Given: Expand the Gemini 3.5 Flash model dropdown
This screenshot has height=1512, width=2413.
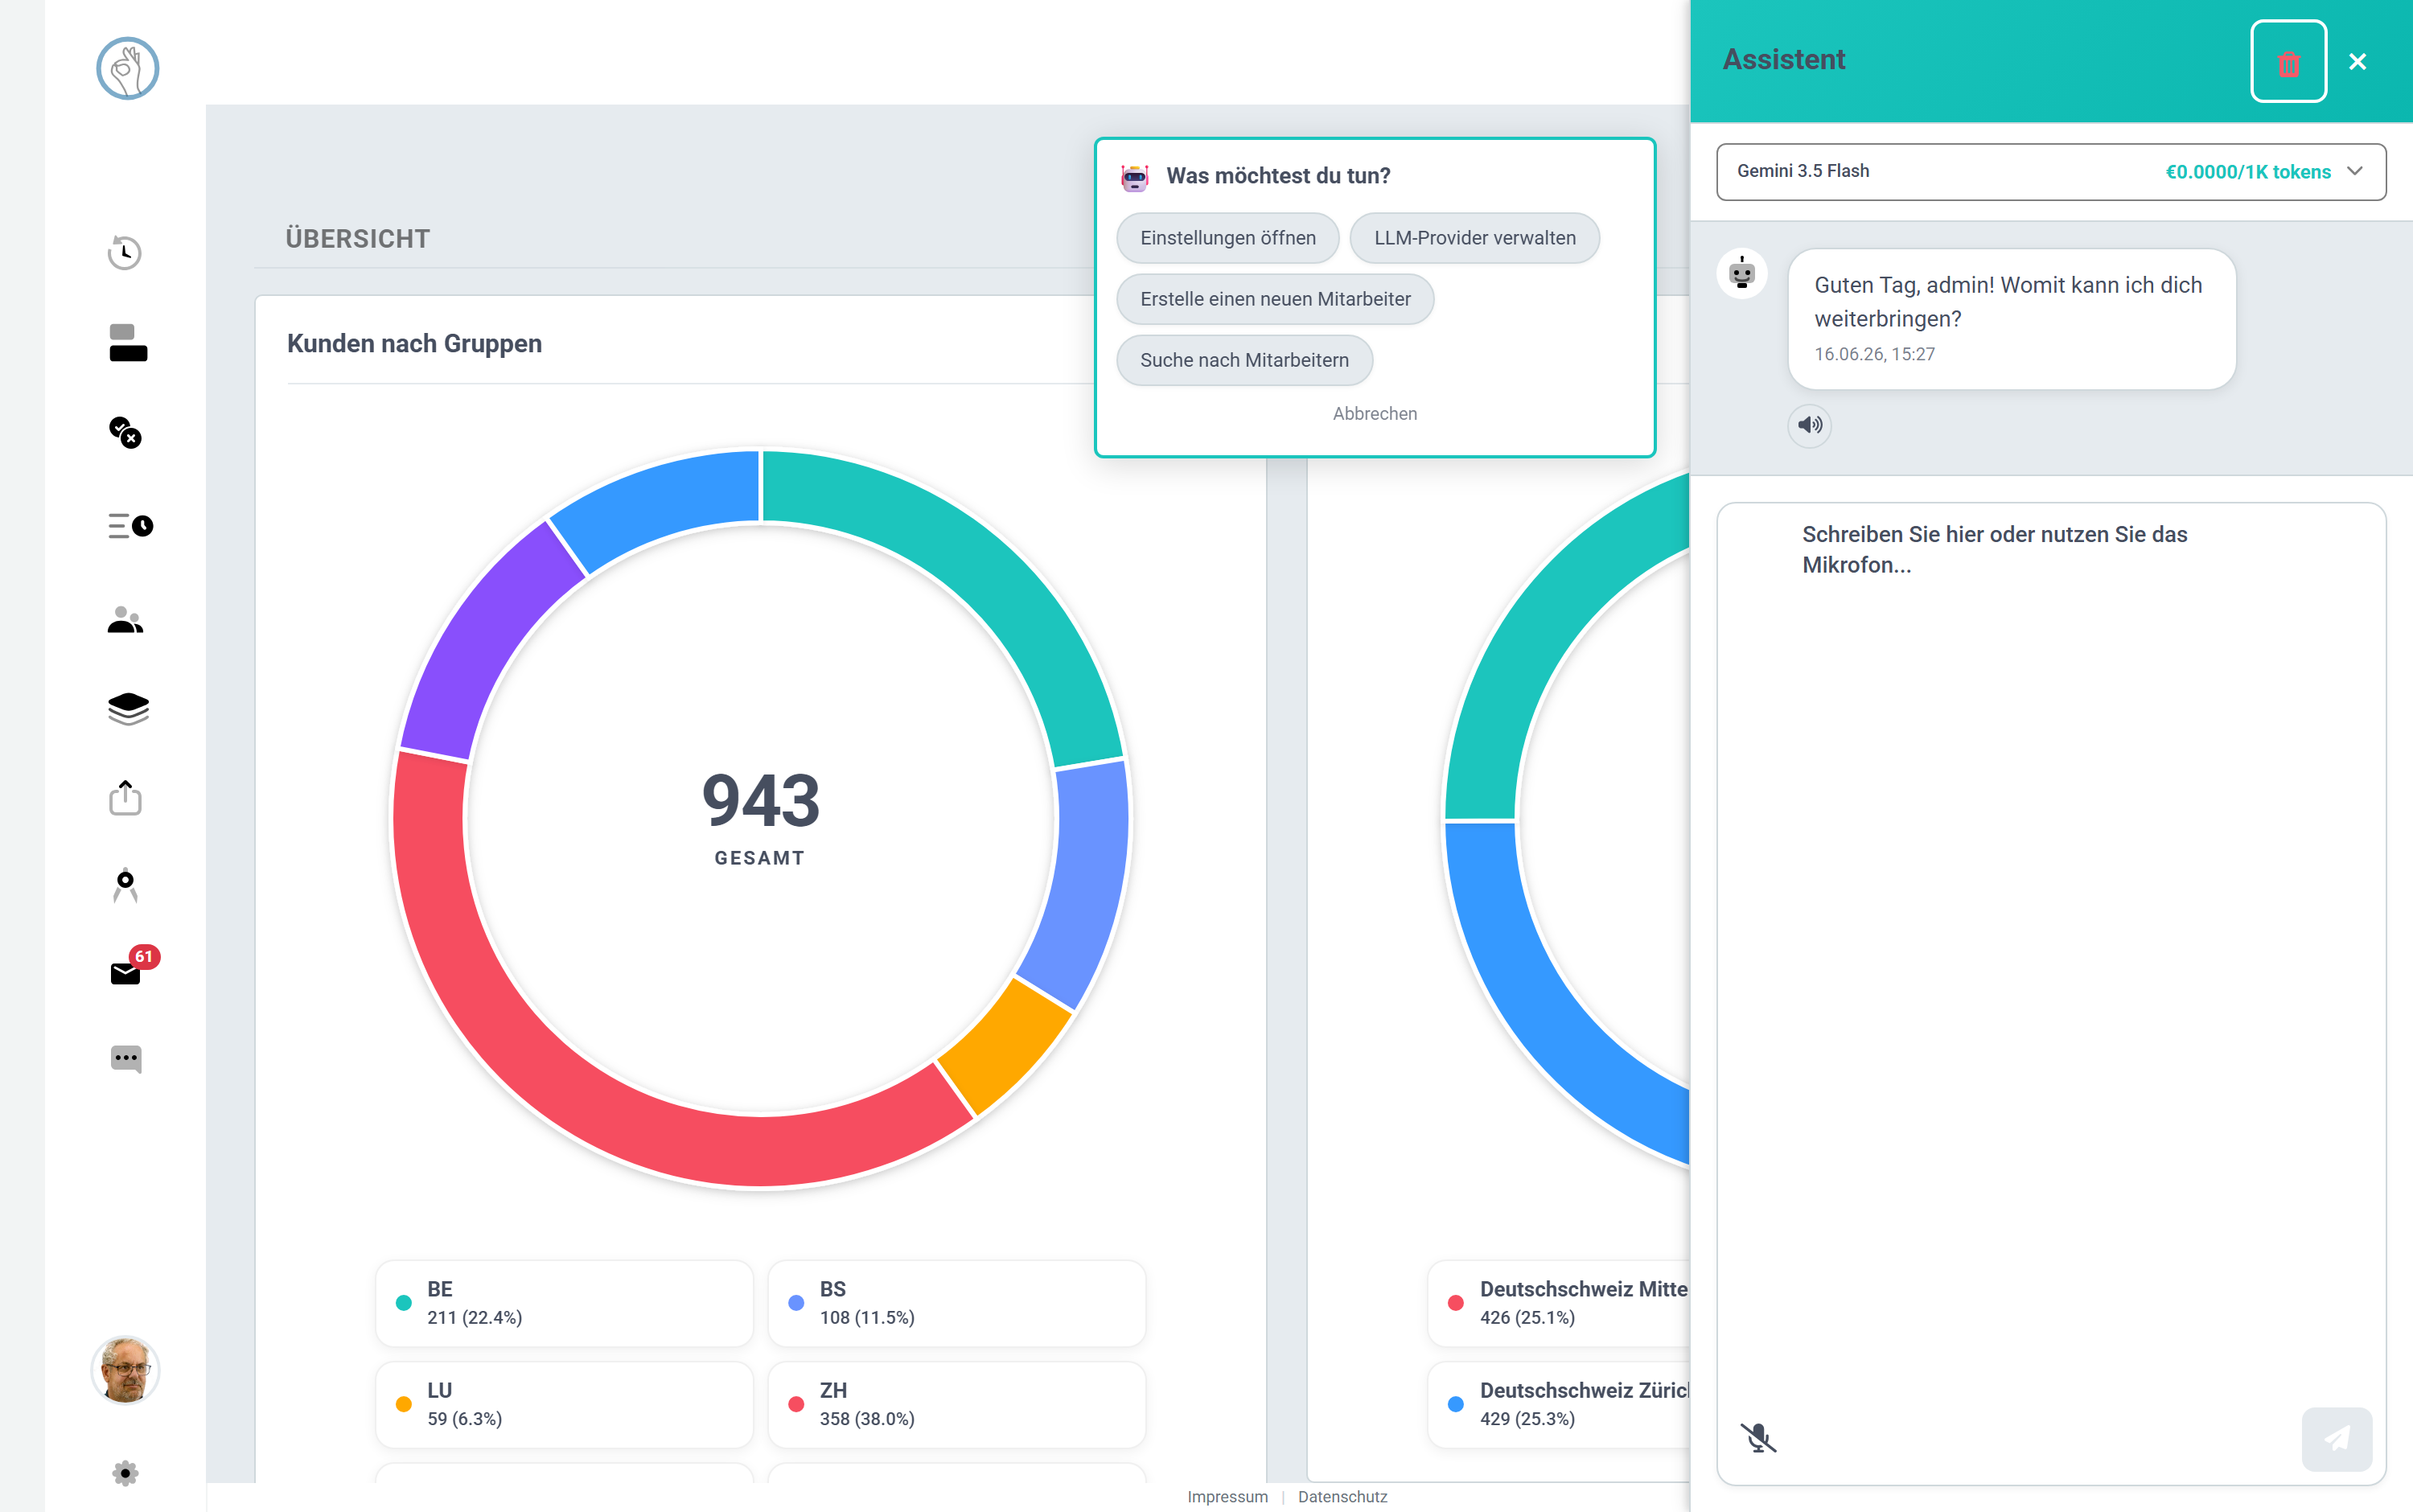Looking at the screenshot, I should 2051,172.
